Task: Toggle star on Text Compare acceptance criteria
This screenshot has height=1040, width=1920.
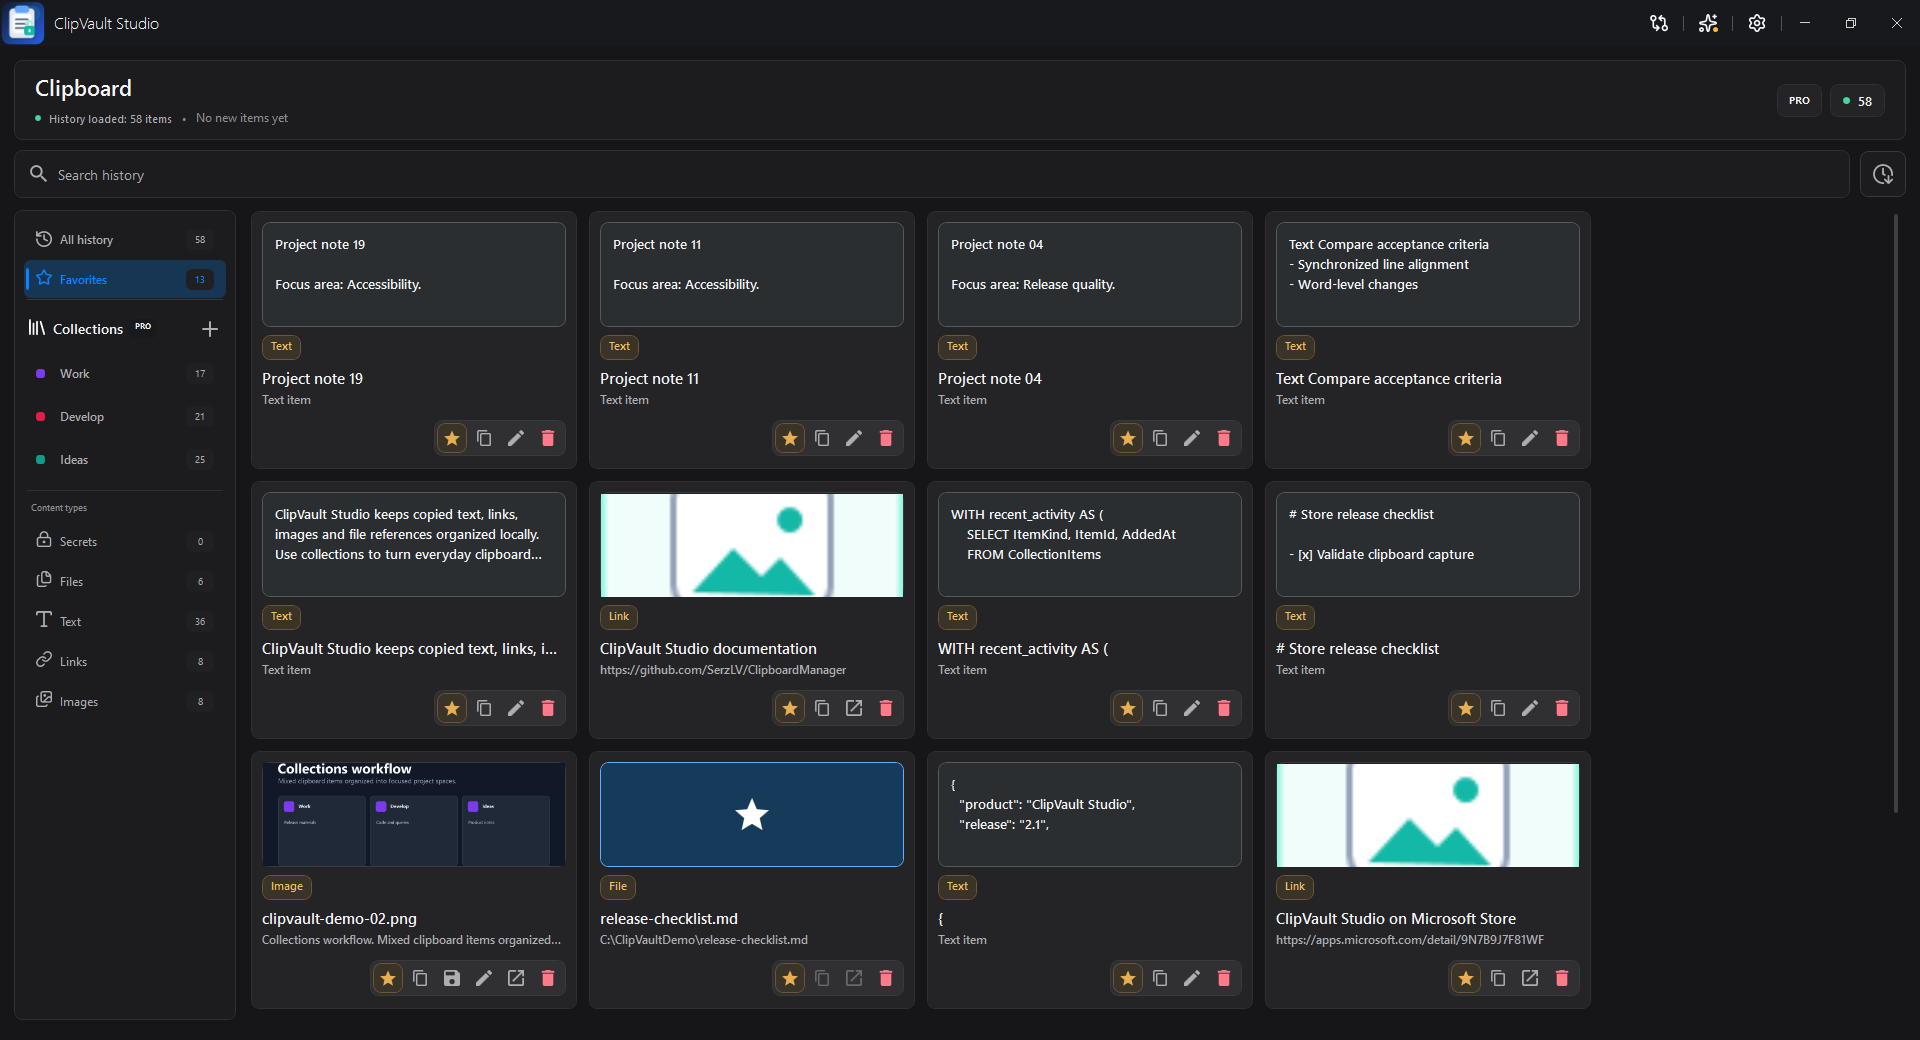Action: click(x=1466, y=438)
